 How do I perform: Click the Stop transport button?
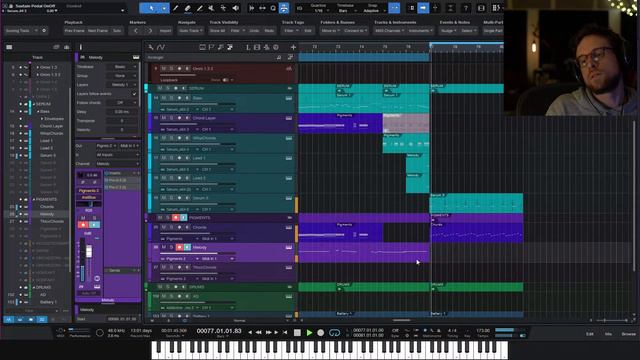[297, 333]
